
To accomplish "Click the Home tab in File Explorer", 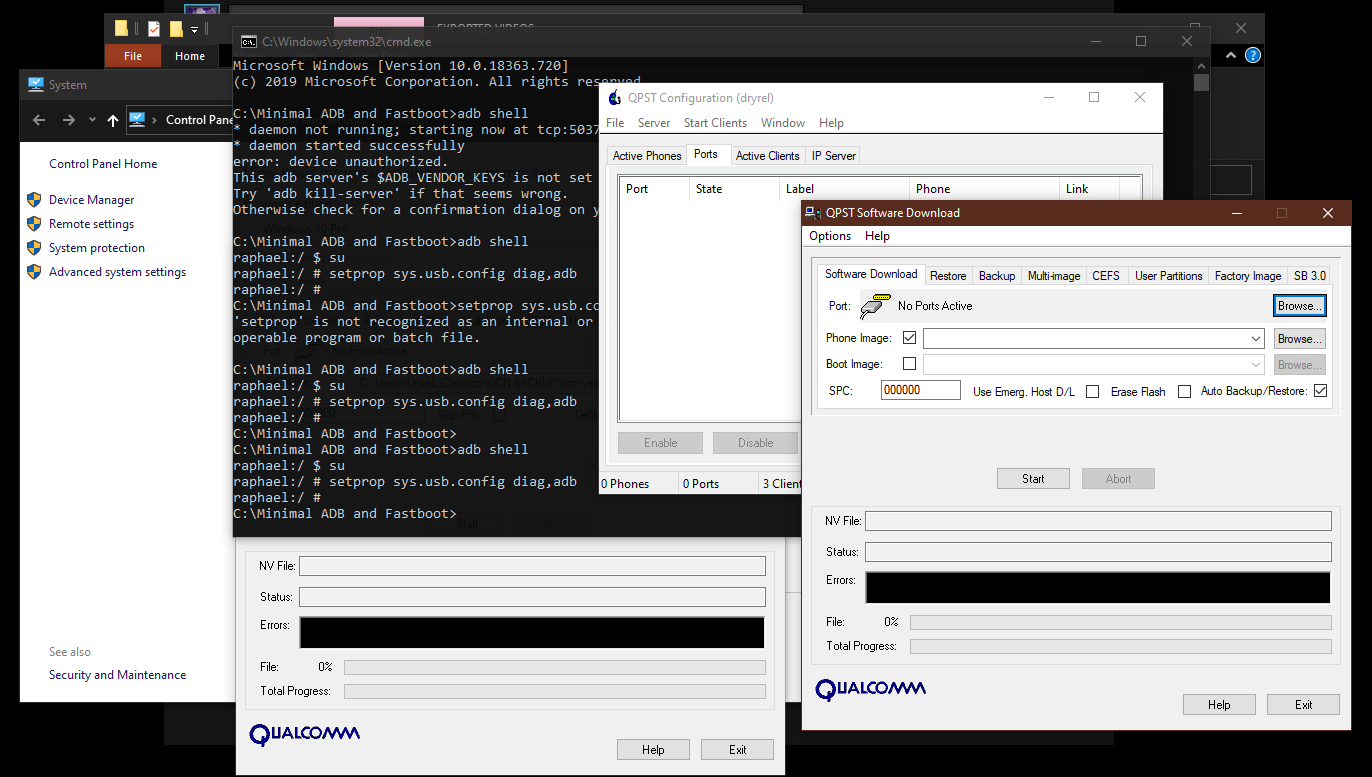I will coord(190,56).
